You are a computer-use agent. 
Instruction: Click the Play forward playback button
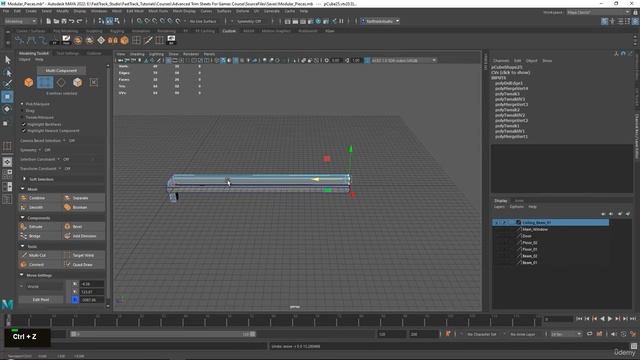click(610, 319)
